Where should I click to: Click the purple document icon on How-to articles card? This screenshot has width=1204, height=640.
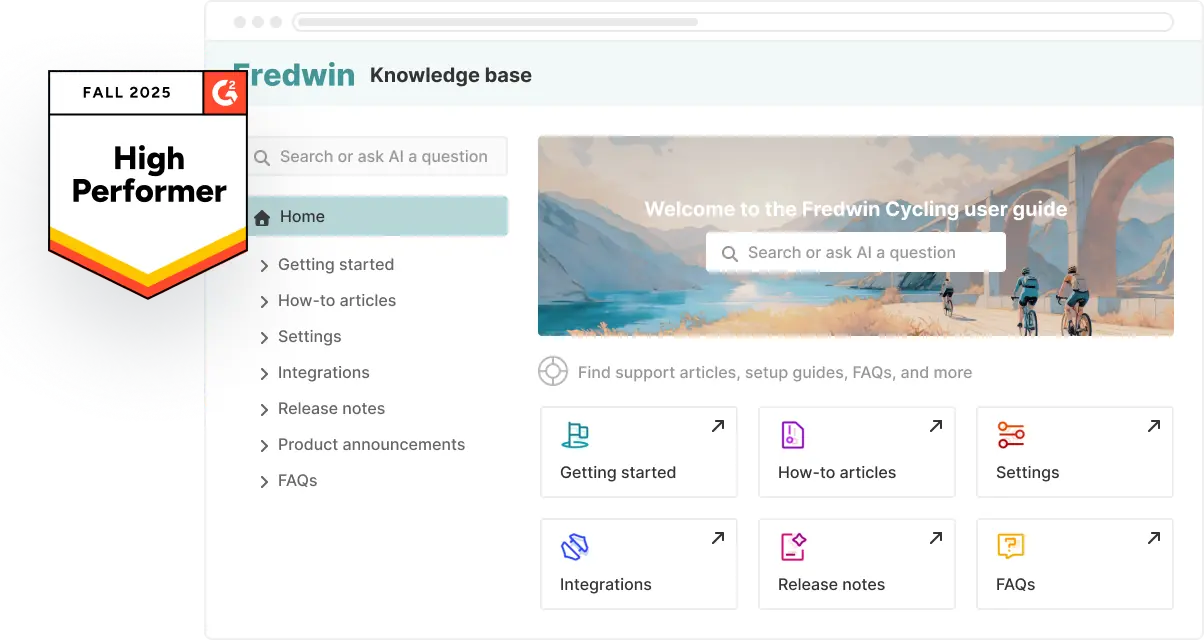pyautogui.click(x=792, y=436)
